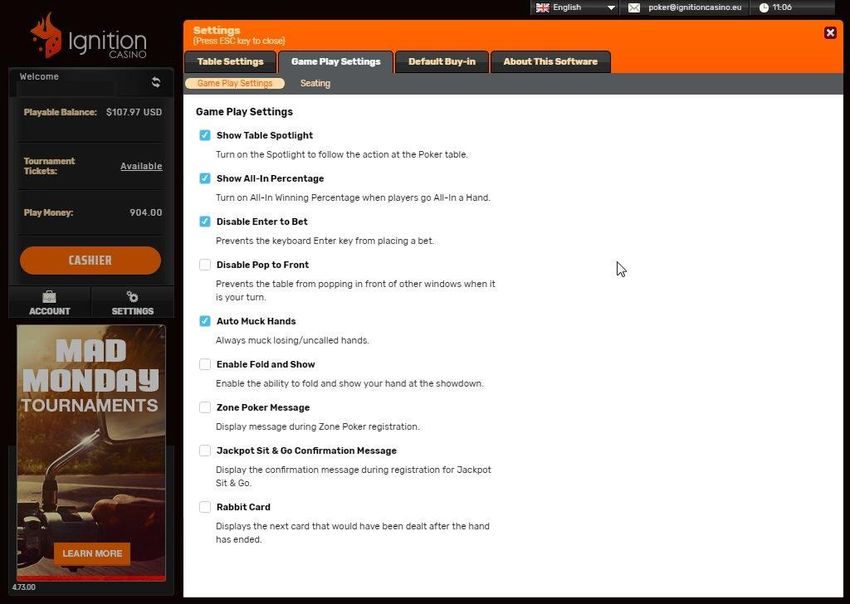This screenshot has height=604, width=850.
Task: Select the Seating sub-tab
Action: [315, 83]
